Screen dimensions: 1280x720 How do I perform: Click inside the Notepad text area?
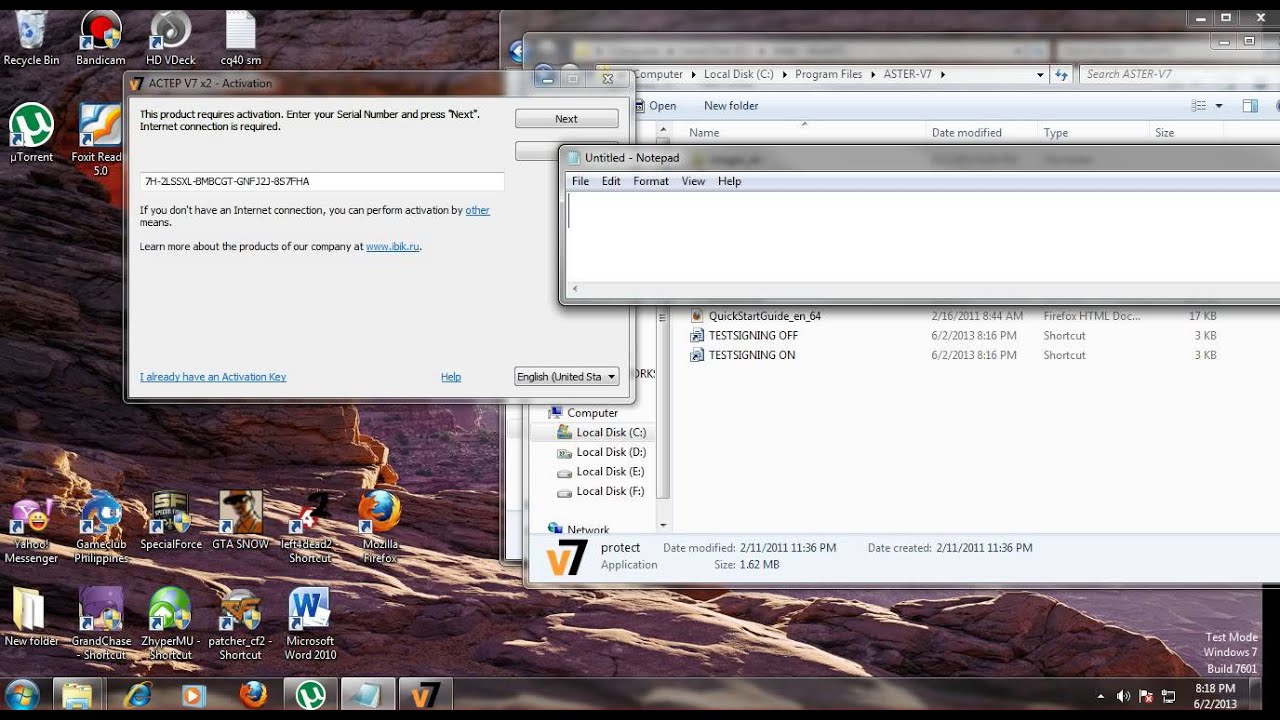pyautogui.click(x=922, y=236)
